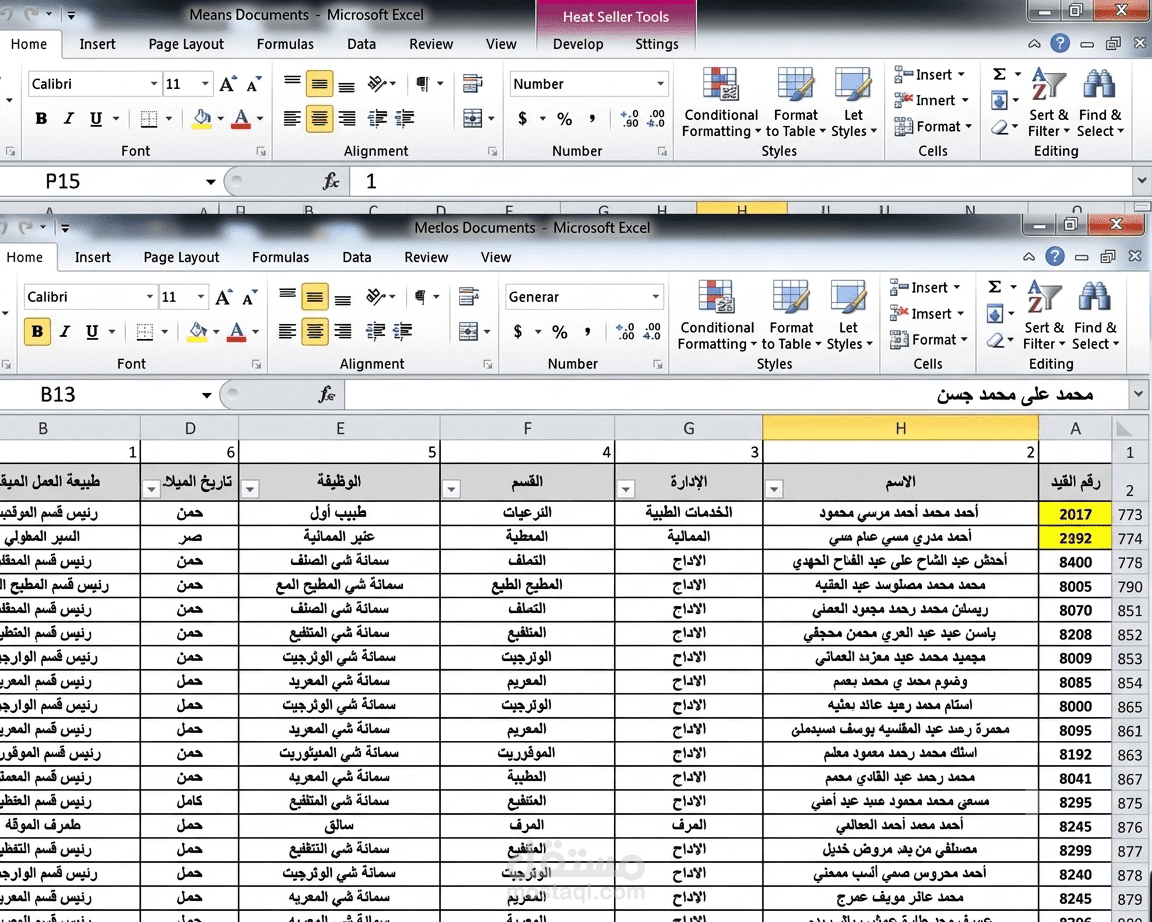Toggle Underline in the front window ribbon
This screenshot has width=1152, height=922.
click(92, 331)
